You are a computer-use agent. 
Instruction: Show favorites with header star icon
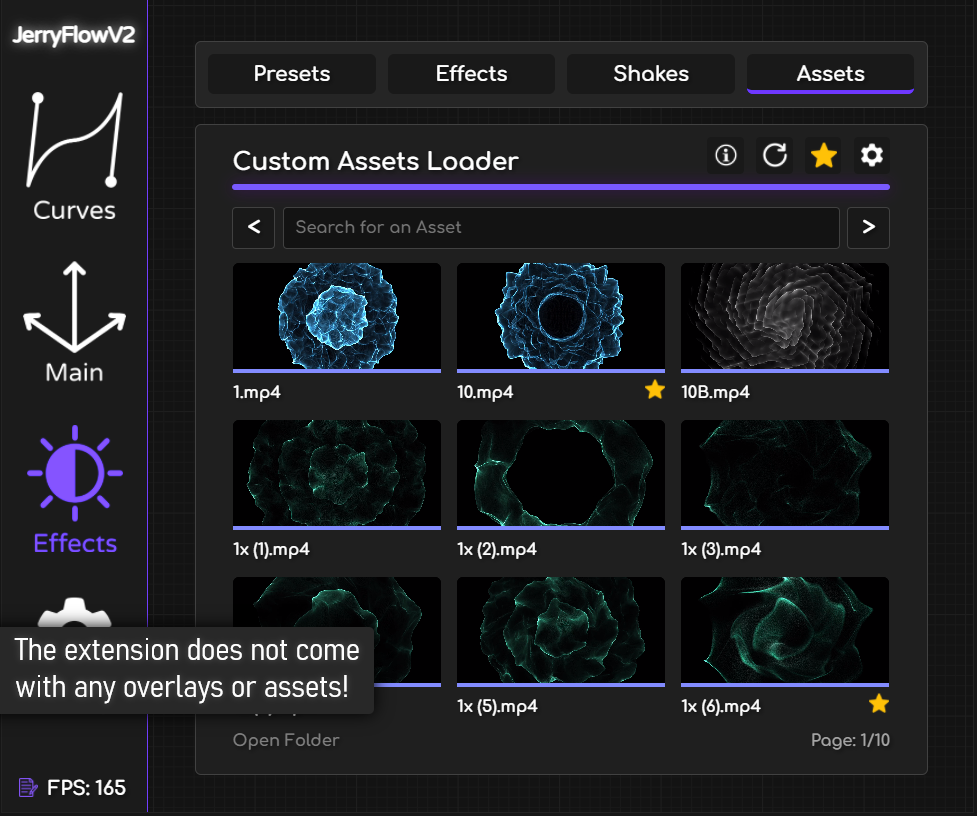823,155
